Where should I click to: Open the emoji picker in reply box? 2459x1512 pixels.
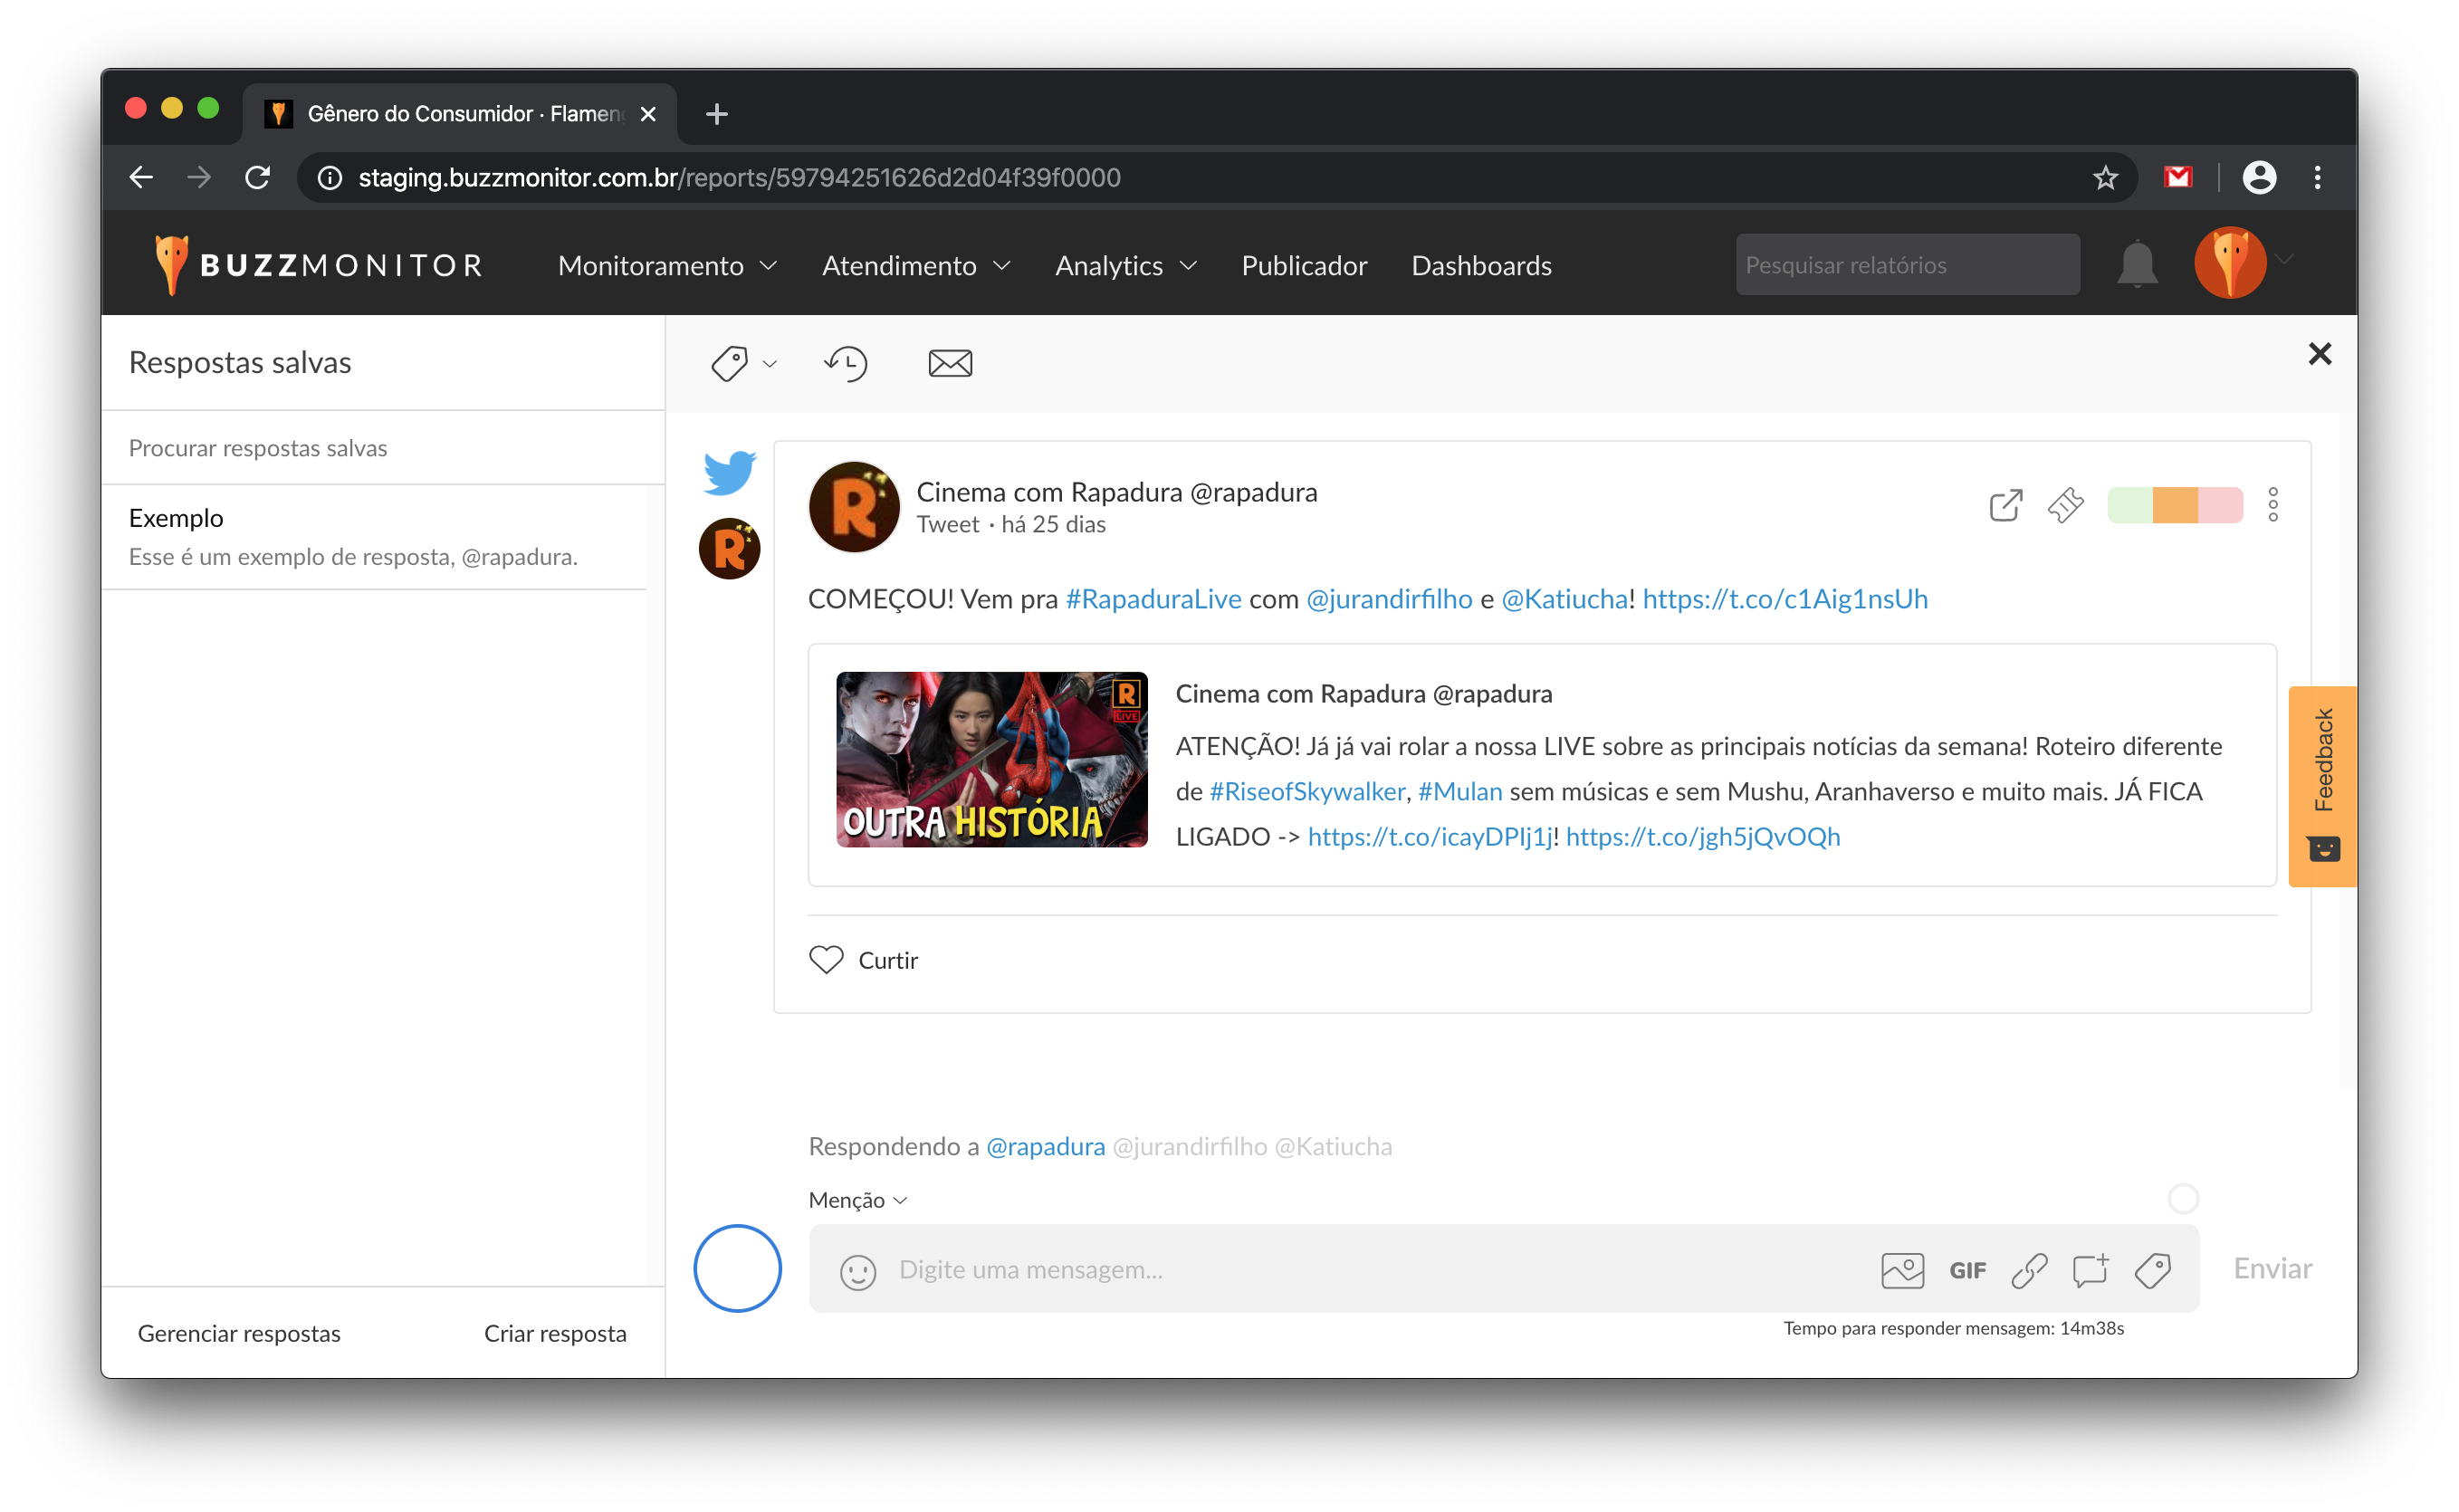(x=857, y=1271)
